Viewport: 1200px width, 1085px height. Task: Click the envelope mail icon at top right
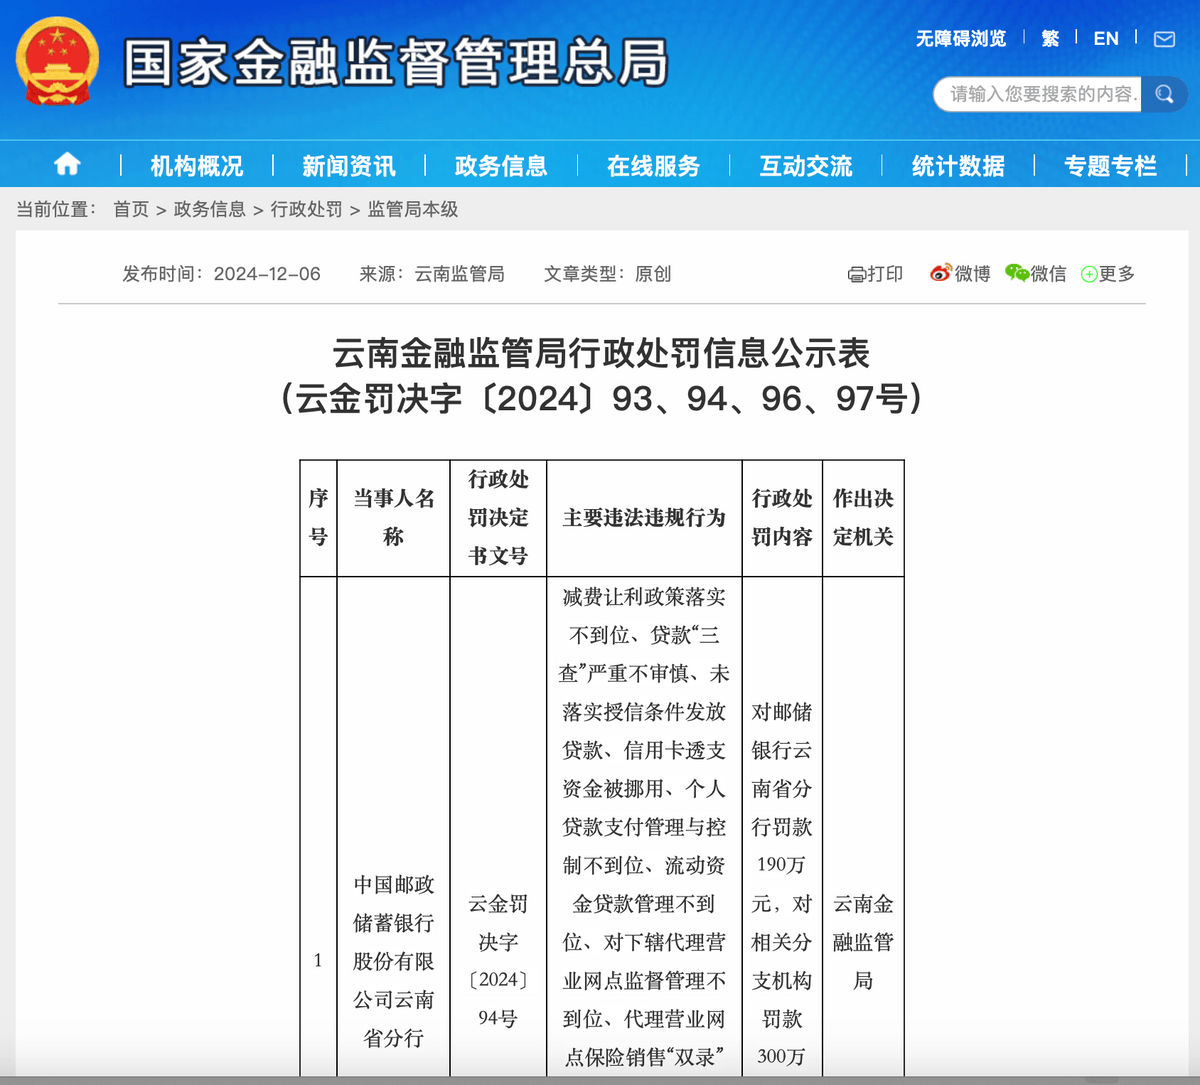pos(1162,38)
